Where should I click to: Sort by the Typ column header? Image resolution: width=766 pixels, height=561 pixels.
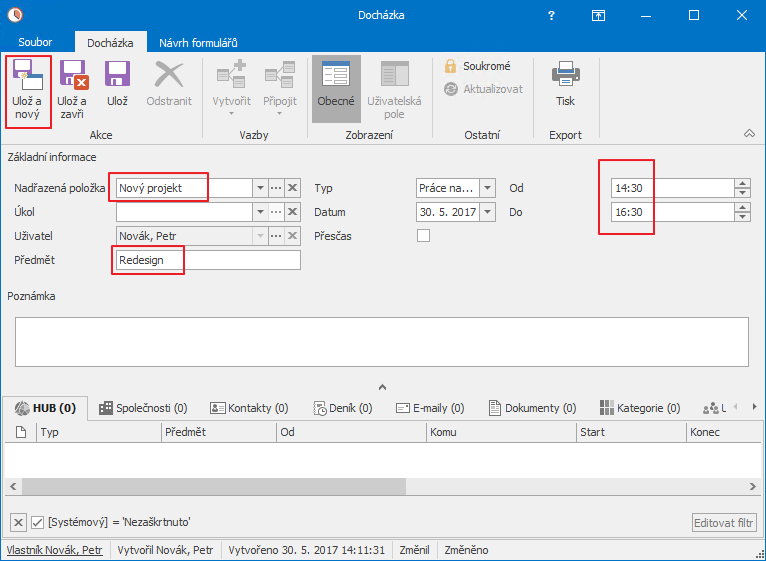tap(99, 432)
